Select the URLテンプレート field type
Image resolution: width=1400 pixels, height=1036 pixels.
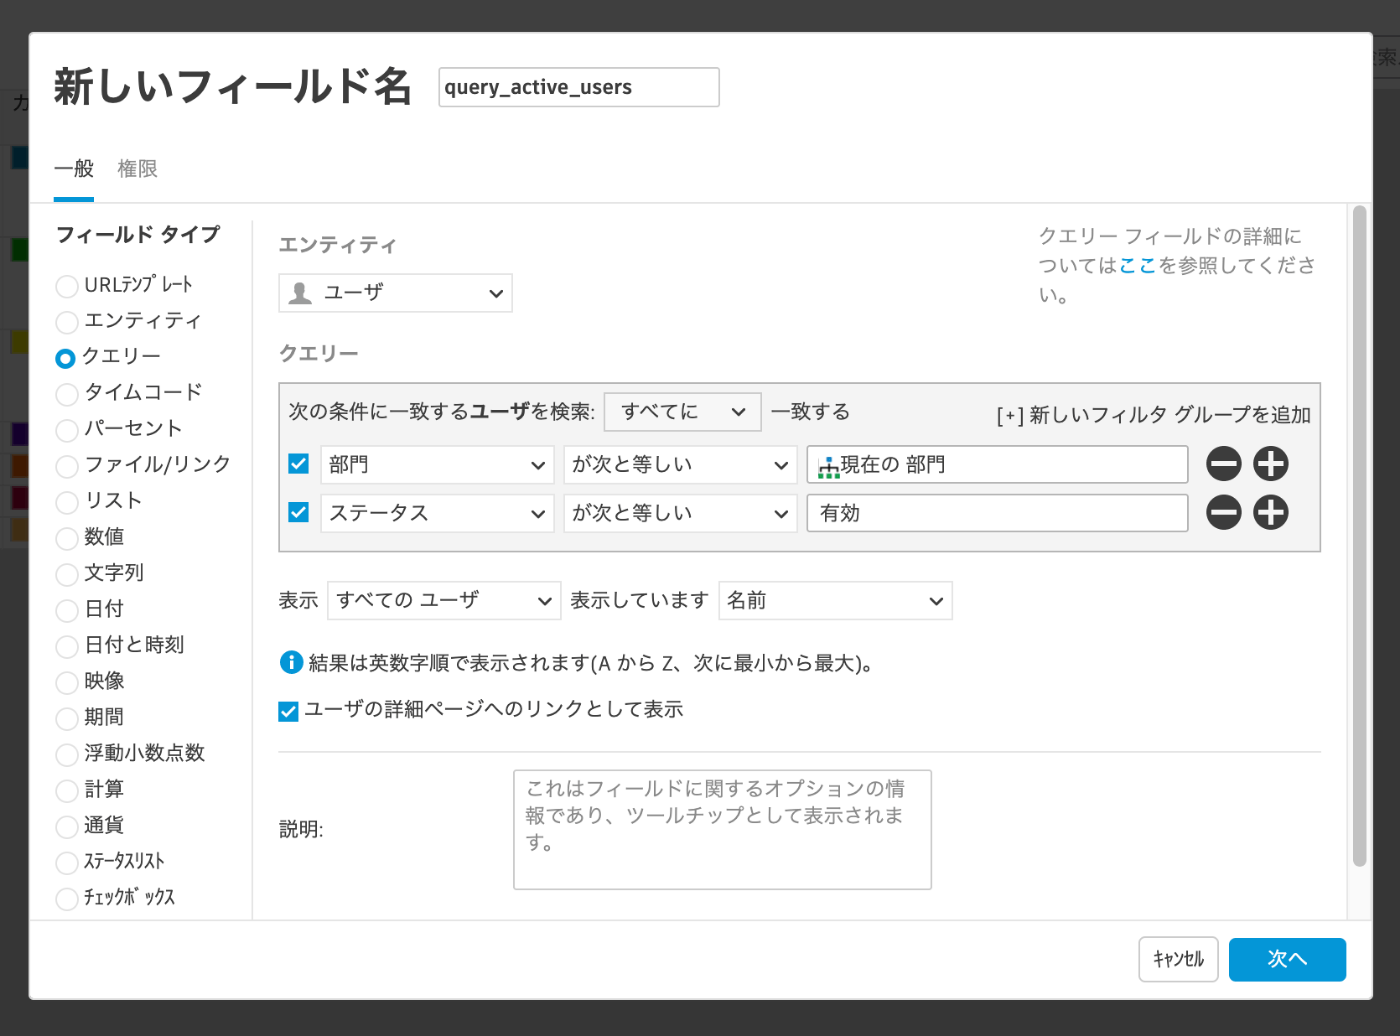(x=67, y=286)
